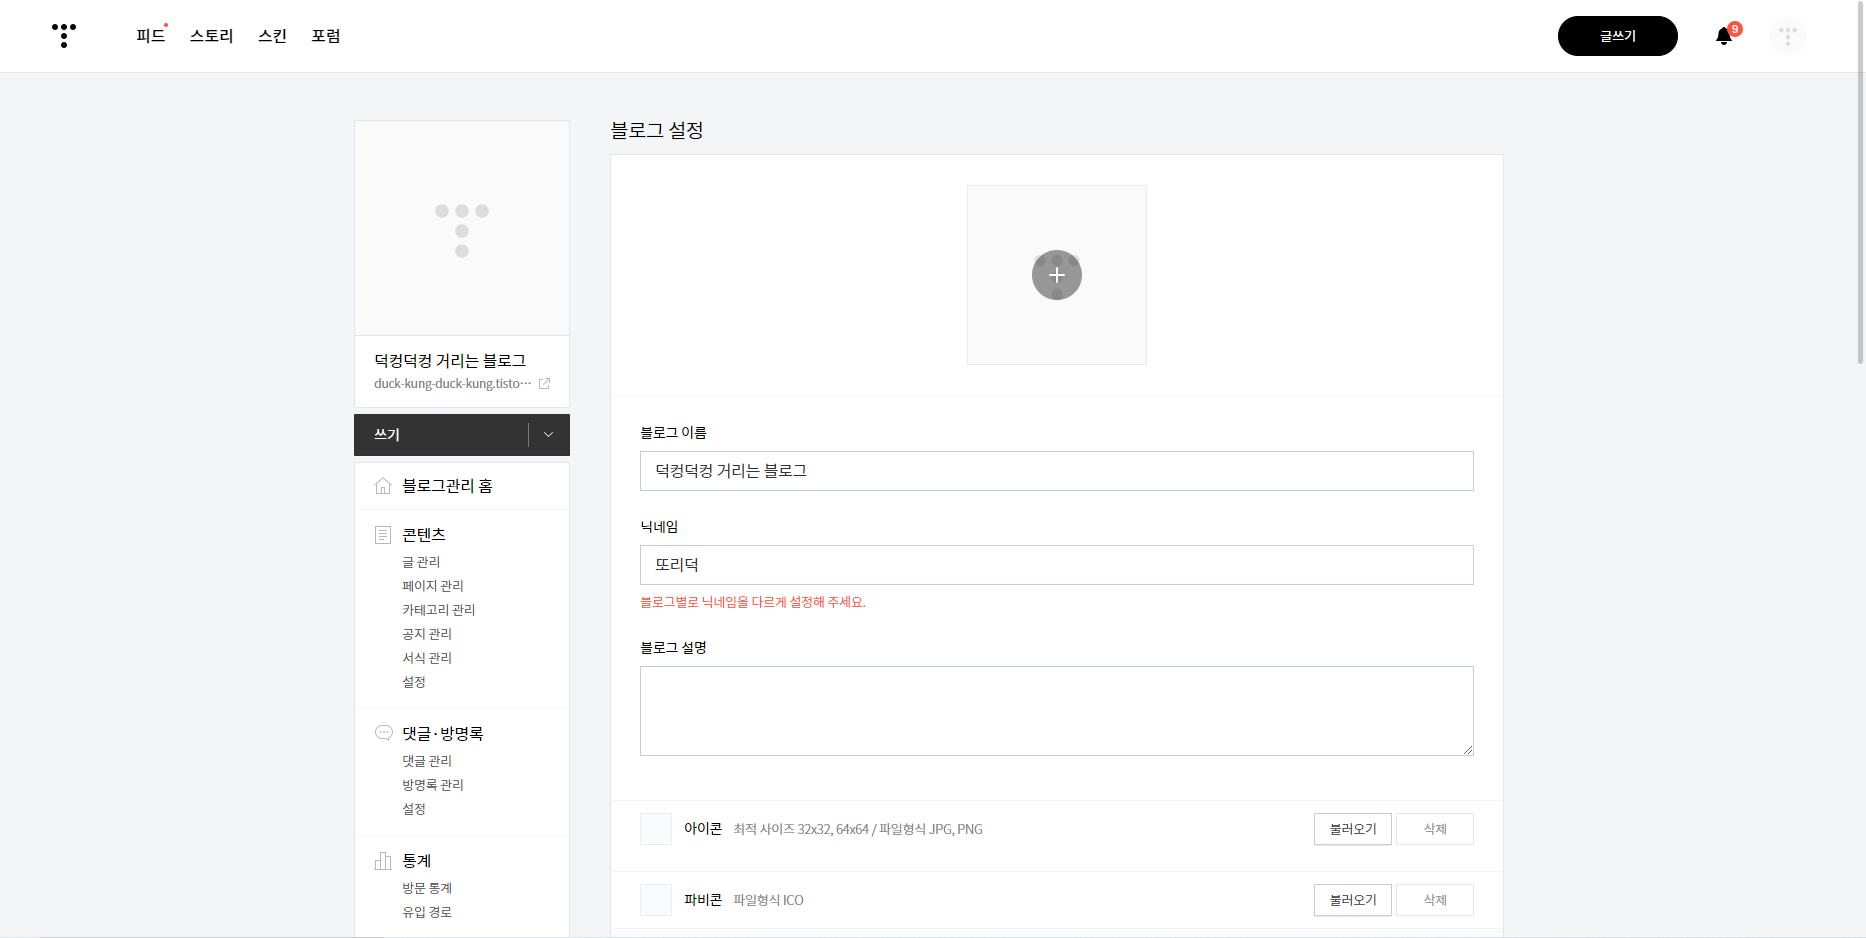Click the plus icon to upload blog image

coord(1057,275)
